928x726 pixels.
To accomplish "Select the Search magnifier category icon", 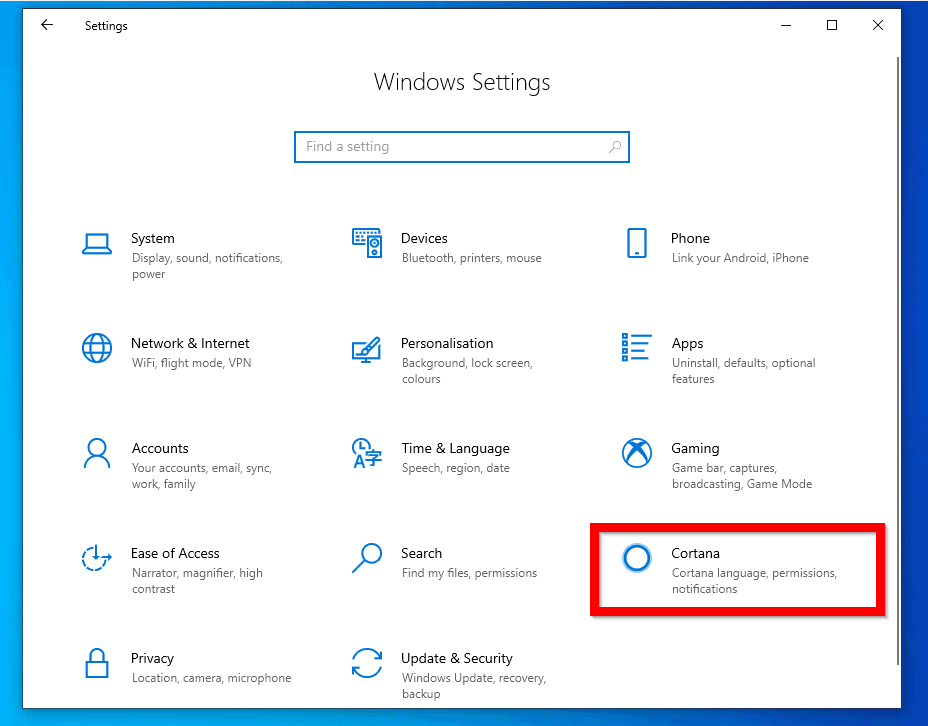I will [367, 558].
